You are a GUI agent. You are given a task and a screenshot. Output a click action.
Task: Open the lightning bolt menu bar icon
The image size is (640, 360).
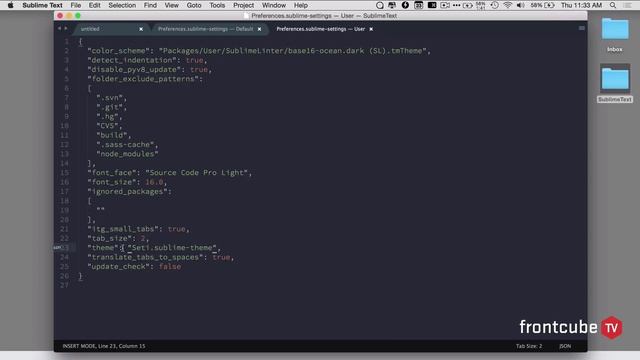[x=405, y=5]
